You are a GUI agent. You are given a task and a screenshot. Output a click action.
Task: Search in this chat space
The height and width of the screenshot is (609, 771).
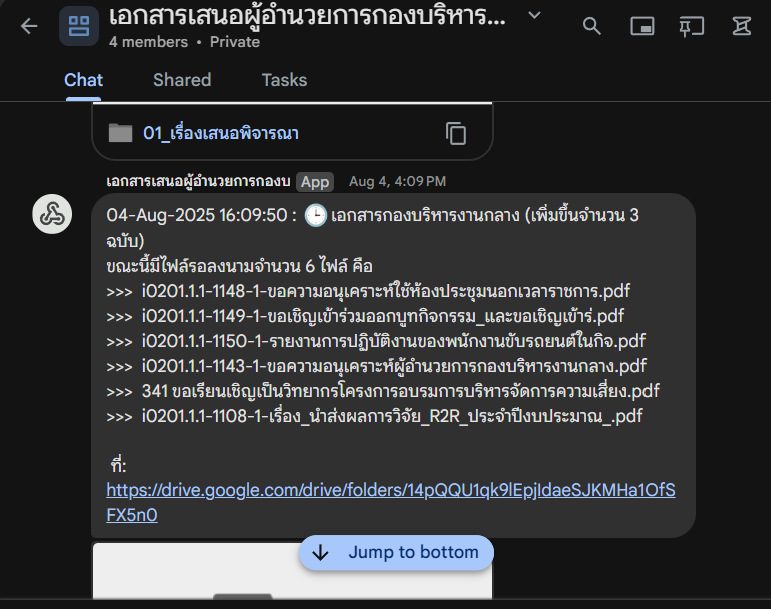click(x=592, y=26)
